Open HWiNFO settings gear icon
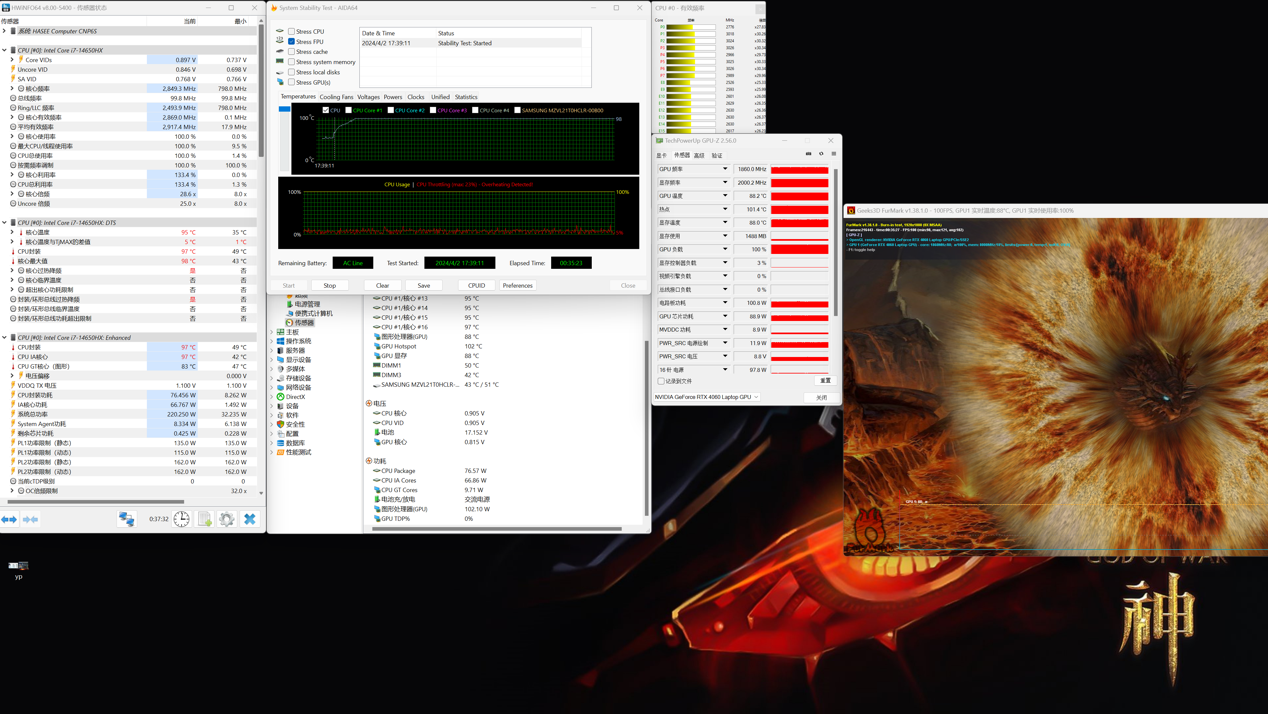Screen dimensions: 1268x714 coord(227,519)
